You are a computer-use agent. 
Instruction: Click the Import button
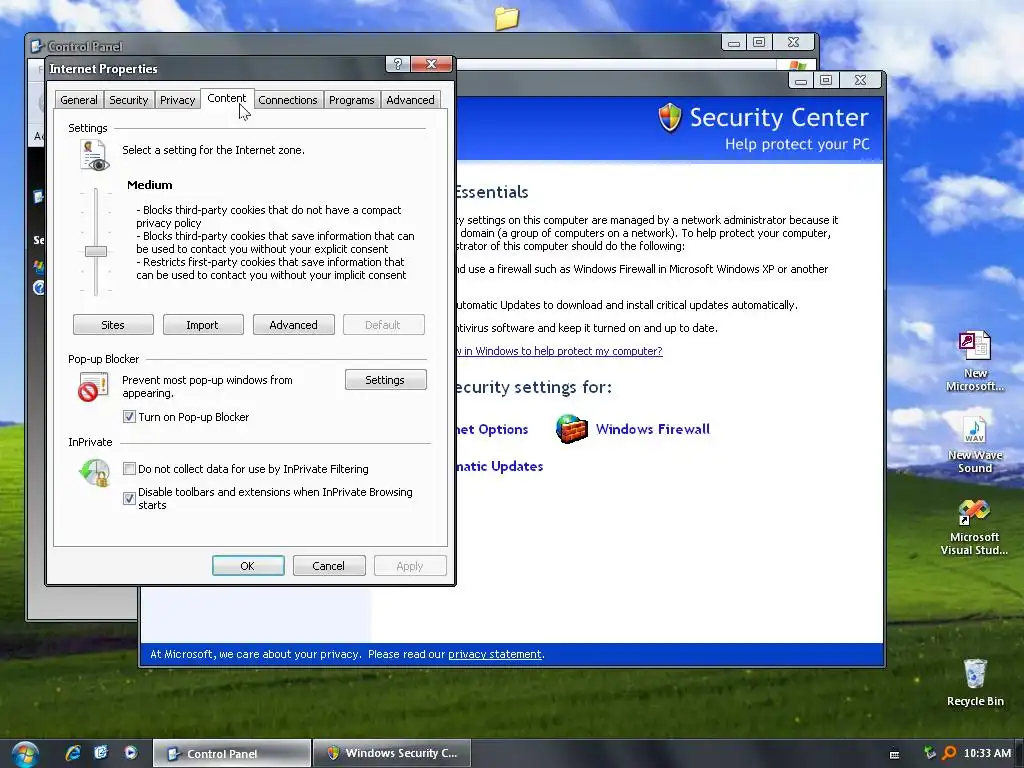pos(202,325)
